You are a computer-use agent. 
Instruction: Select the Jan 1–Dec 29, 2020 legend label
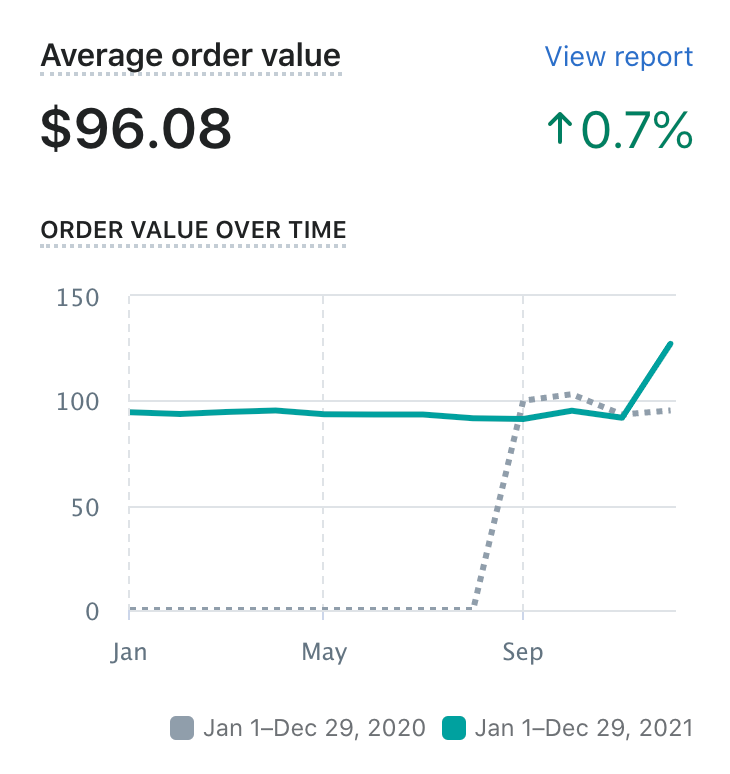314,728
